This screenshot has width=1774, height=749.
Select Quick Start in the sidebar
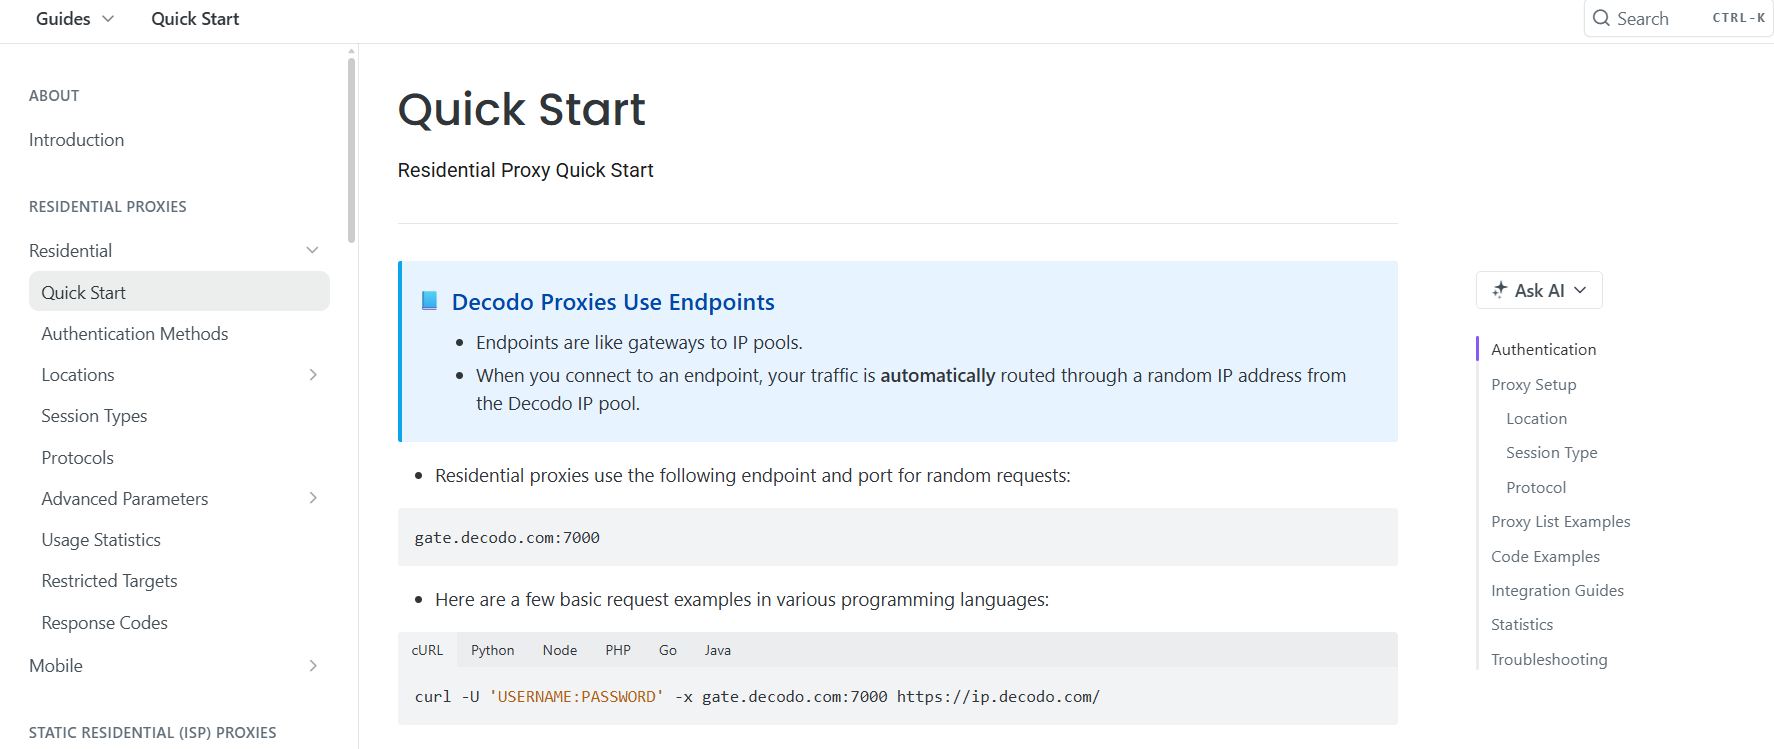(179, 292)
